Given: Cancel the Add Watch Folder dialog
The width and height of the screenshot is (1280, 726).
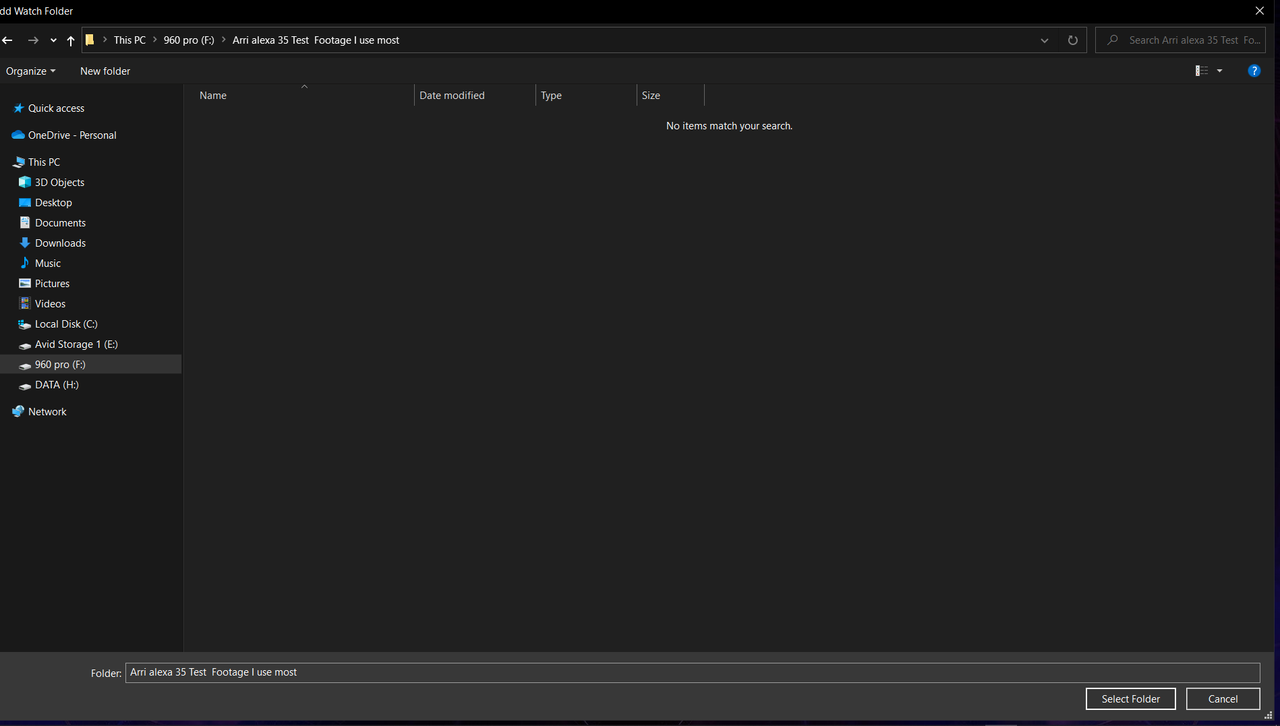Looking at the screenshot, I should (x=1223, y=699).
